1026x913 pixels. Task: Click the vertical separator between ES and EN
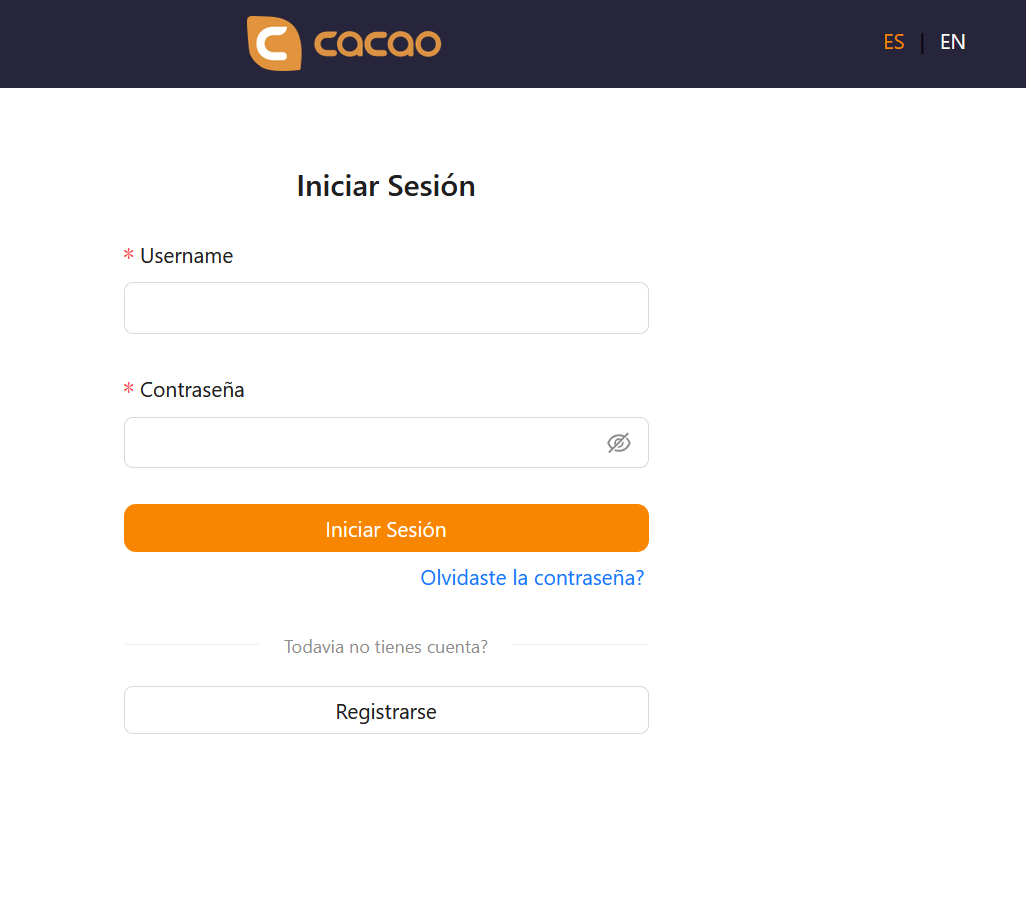click(922, 43)
